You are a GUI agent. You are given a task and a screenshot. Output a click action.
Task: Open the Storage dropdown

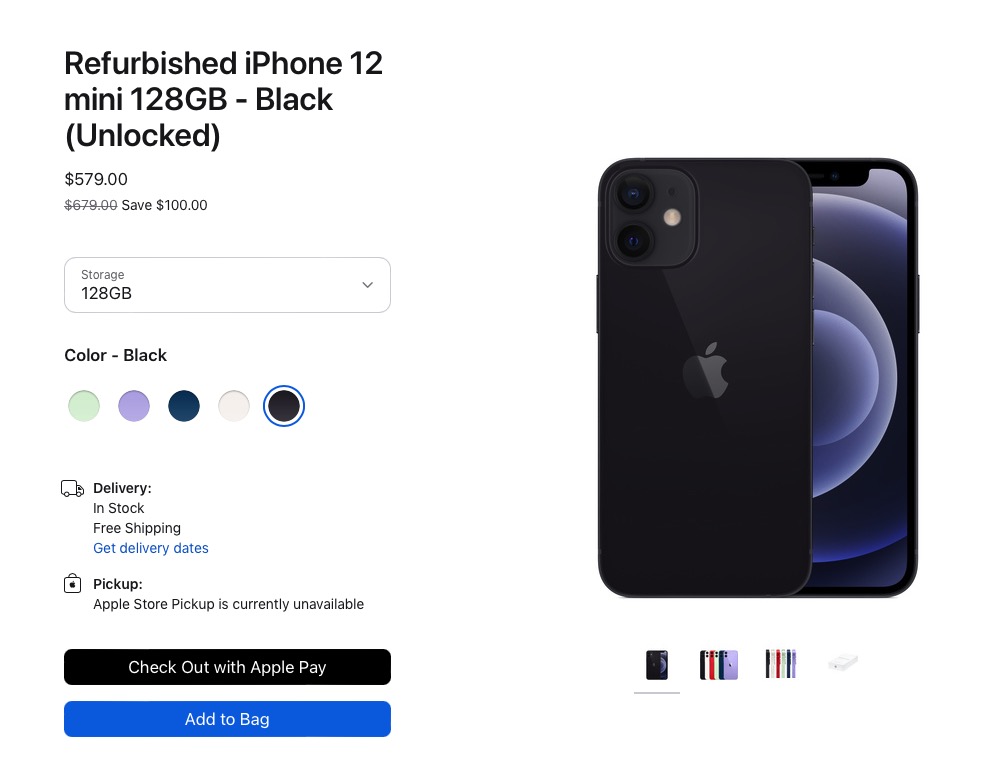click(x=227, y=285)
